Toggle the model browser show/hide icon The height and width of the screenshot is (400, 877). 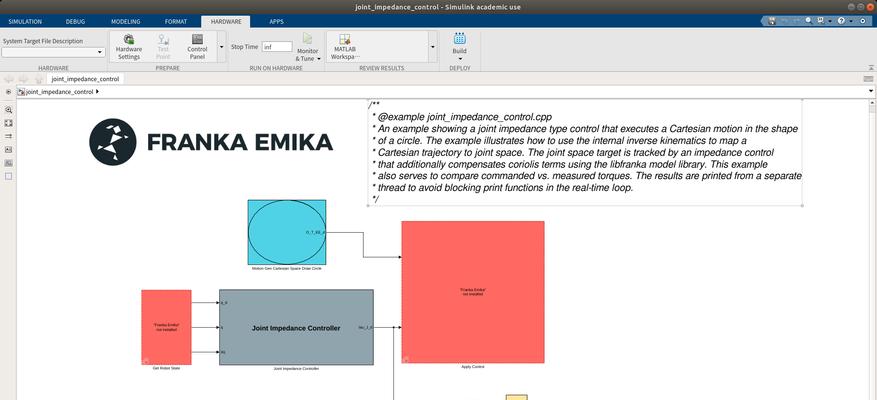8,92
